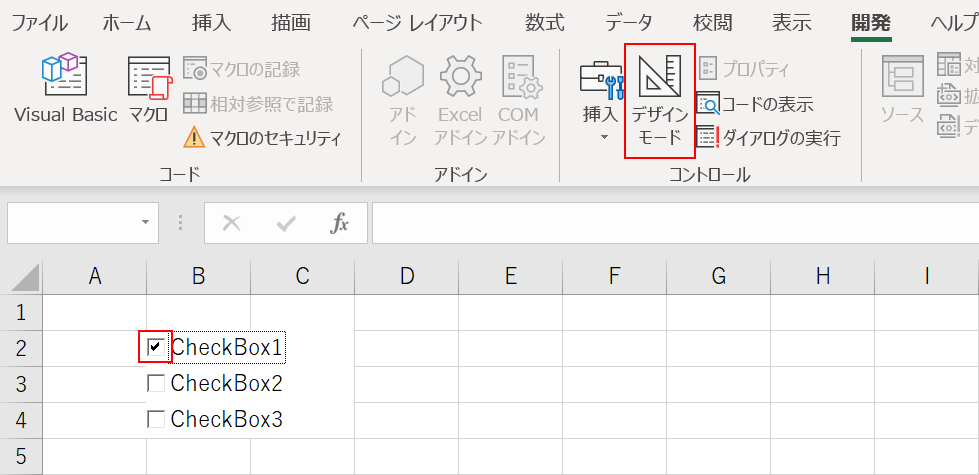Select column C header
979x475 pixels.
click(x=303, y=277)
